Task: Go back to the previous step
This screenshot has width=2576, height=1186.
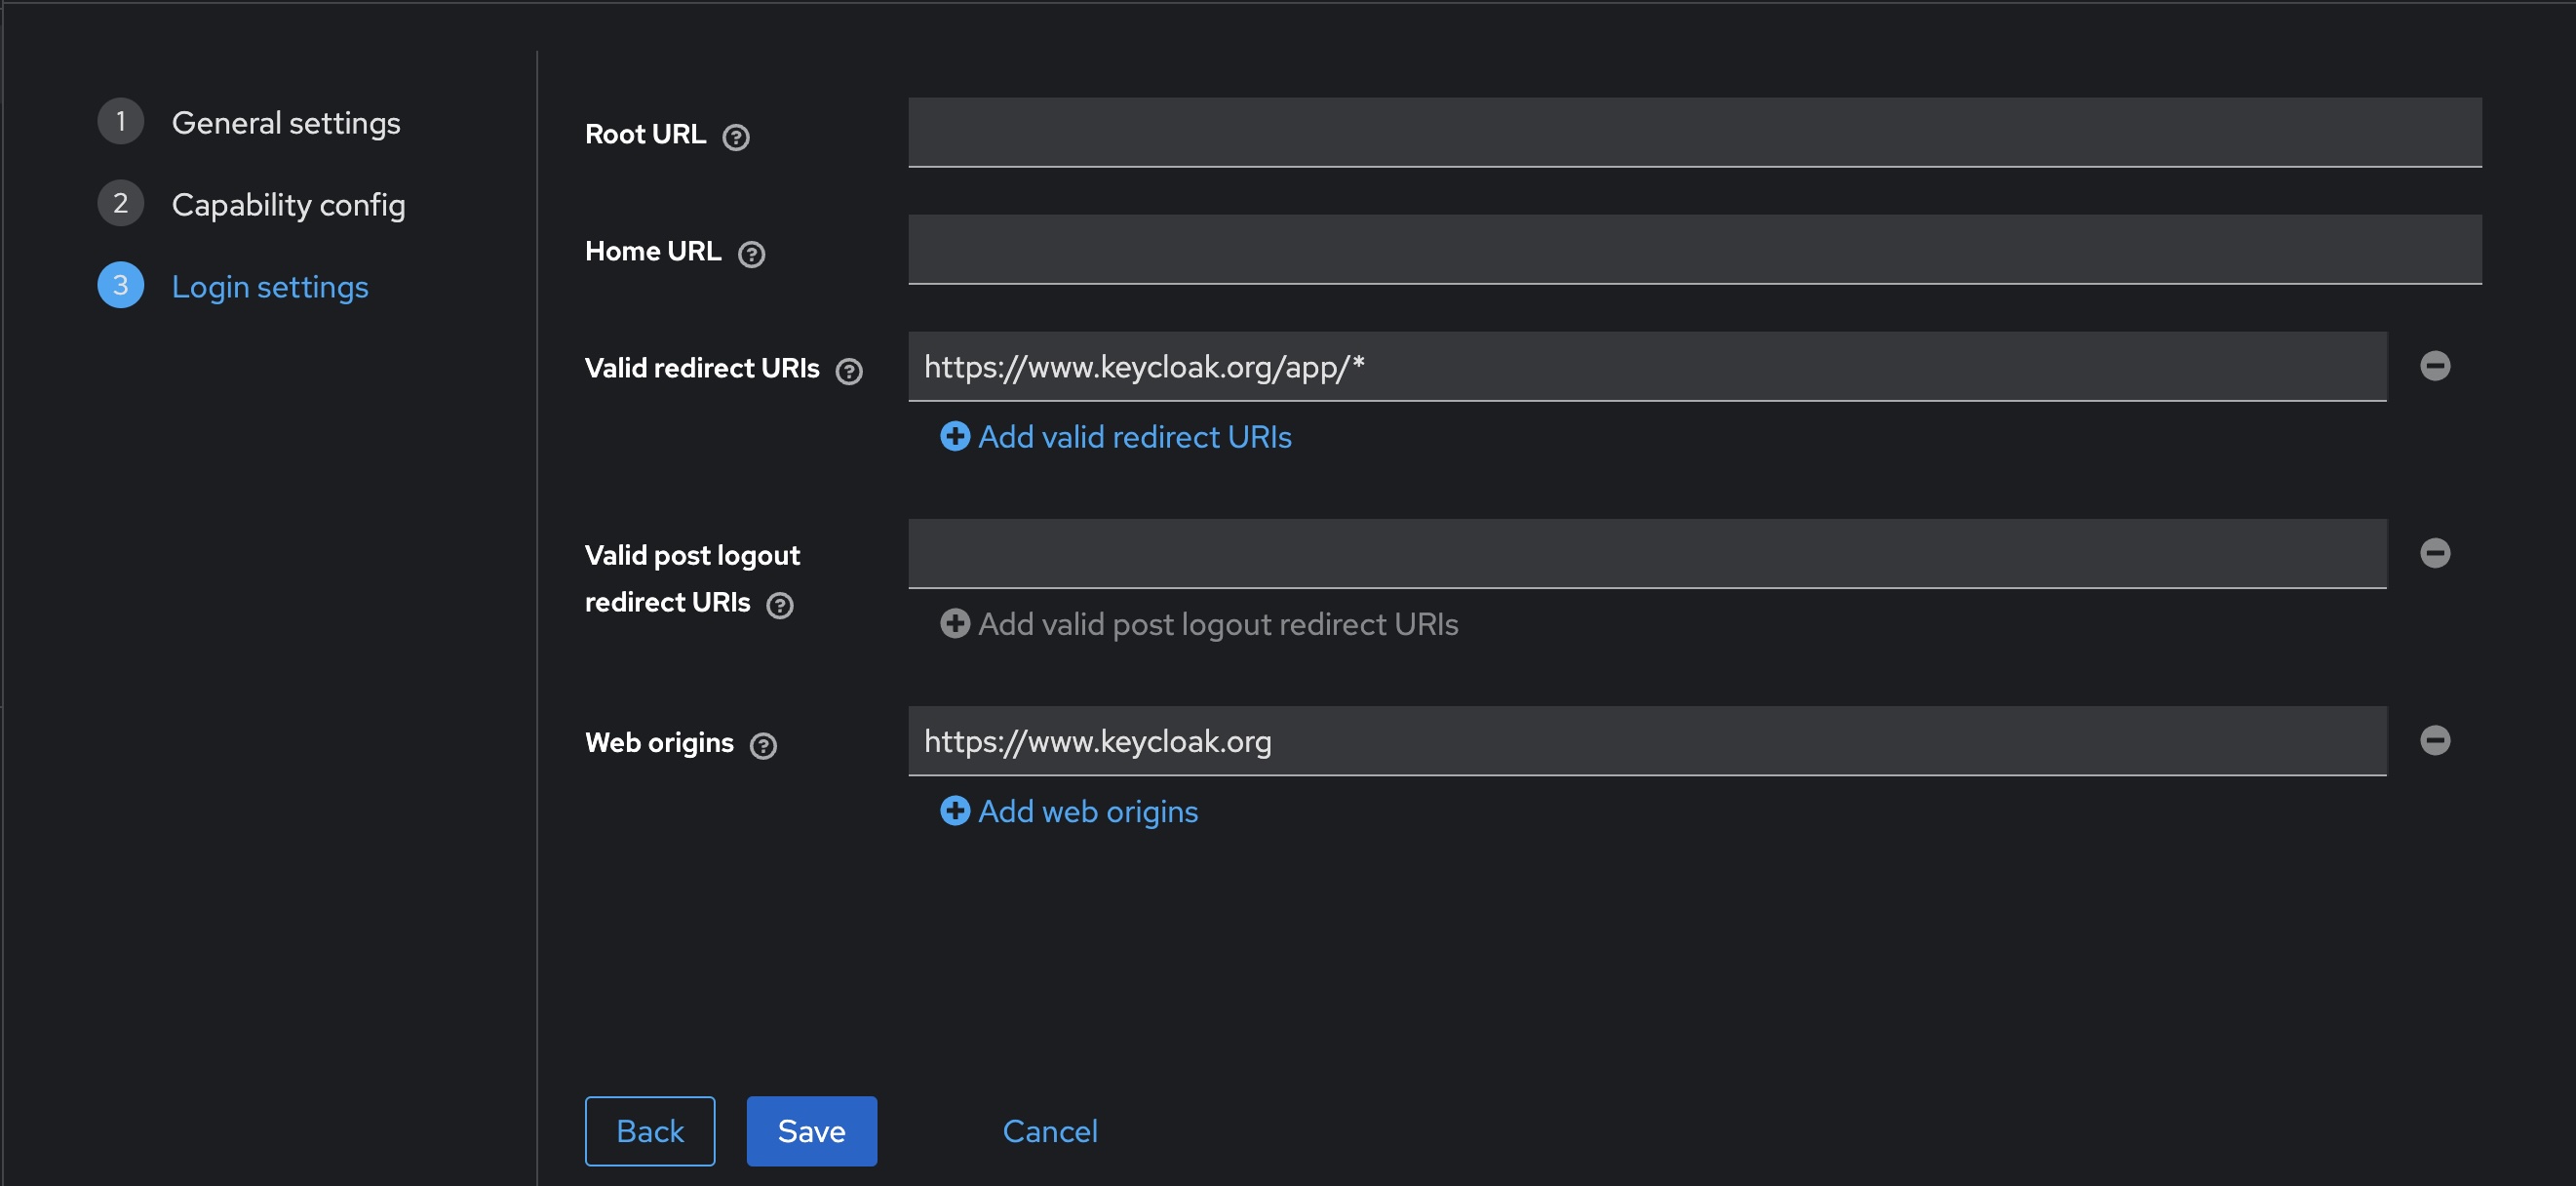Action: (649, 1131)
